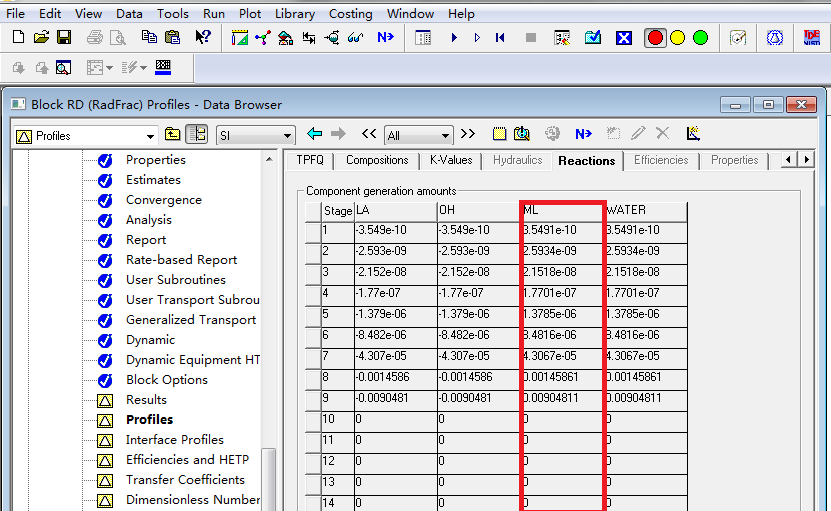
Task: Click the Next (N>) button in main toolbar
Action: (x=385, y=38)
